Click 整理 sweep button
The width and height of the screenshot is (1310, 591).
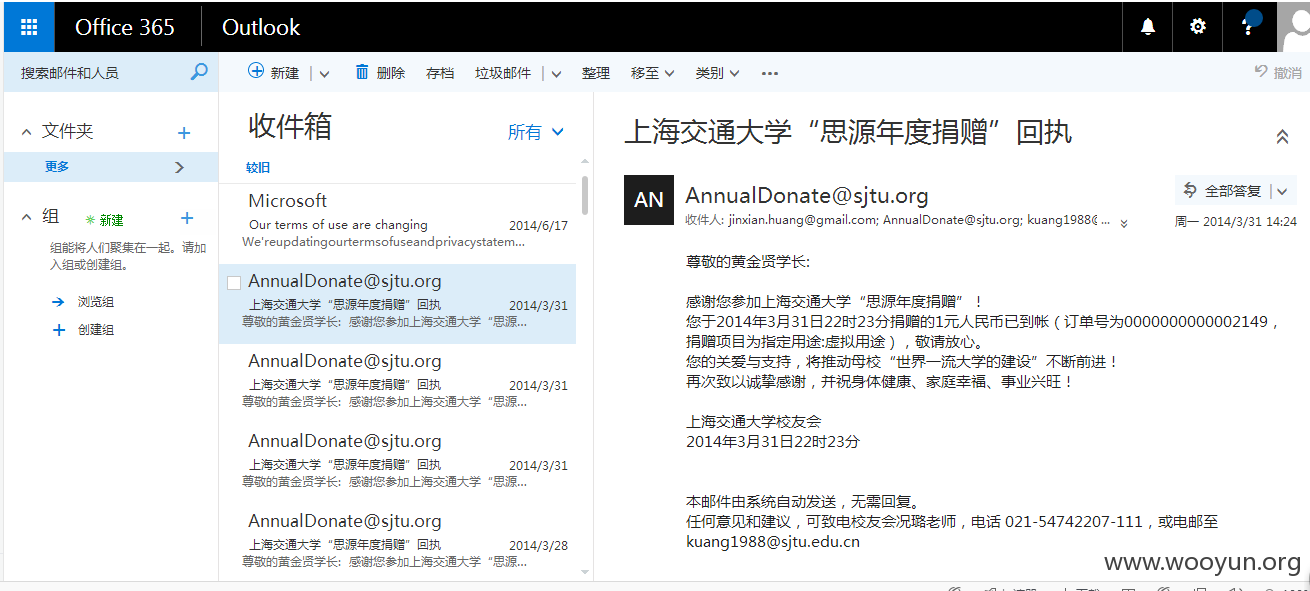pyautogui.click(x=596, y=73)
